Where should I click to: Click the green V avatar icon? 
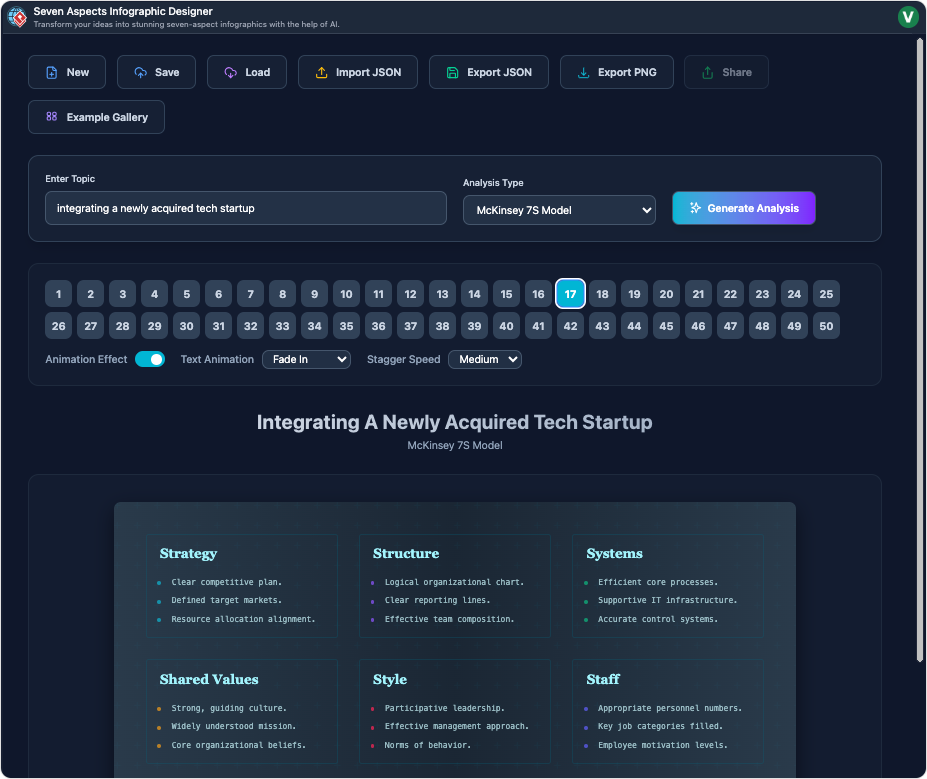(x=908, y=16)
